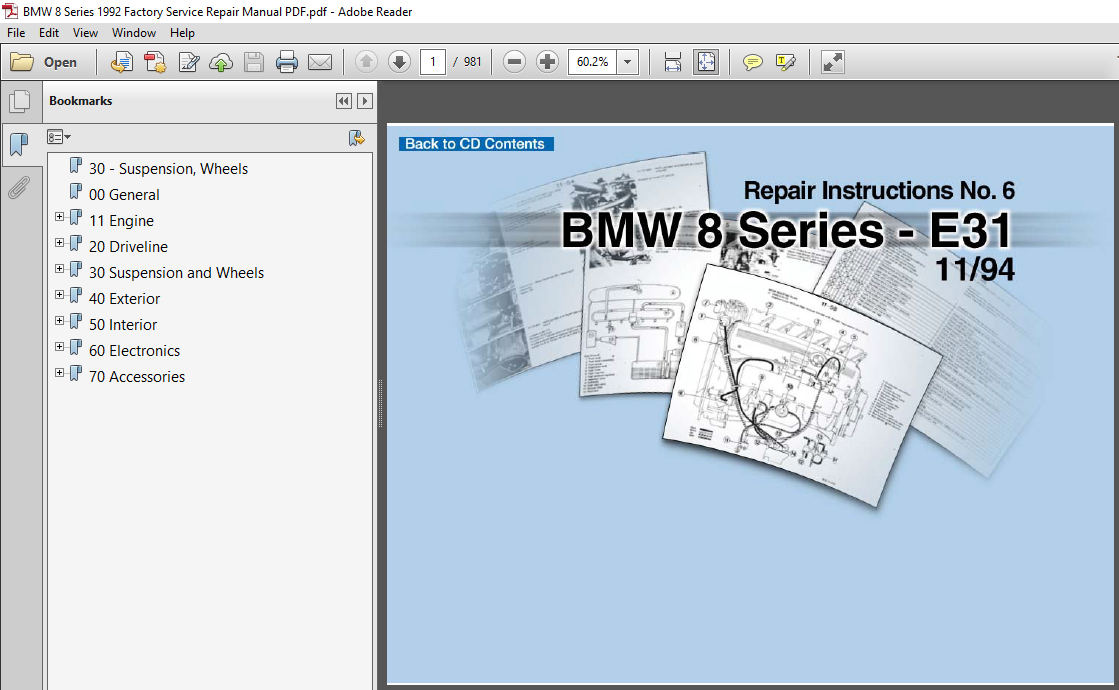Select the 30 - Suspension, Wheels bookmark

(x=168, y=169)
